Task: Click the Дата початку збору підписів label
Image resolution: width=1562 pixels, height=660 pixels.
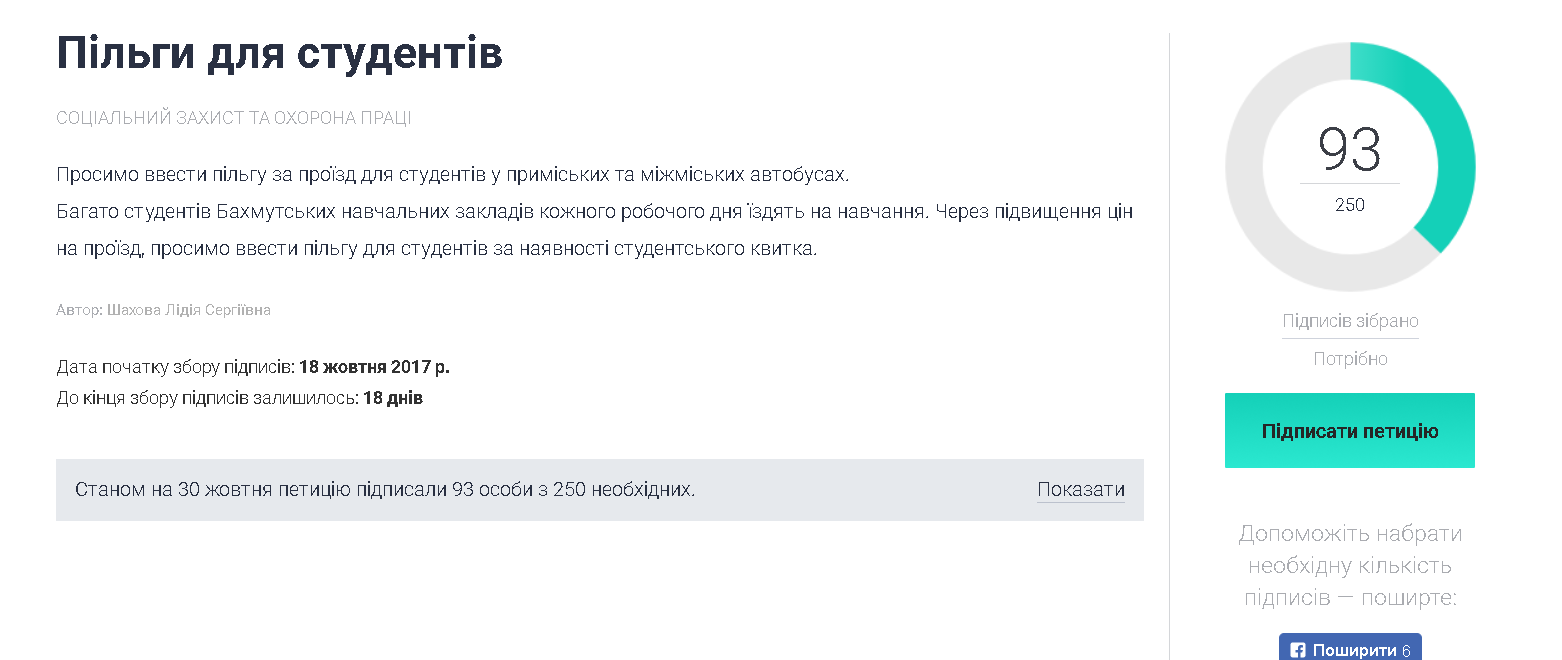Action: point(175,367)
